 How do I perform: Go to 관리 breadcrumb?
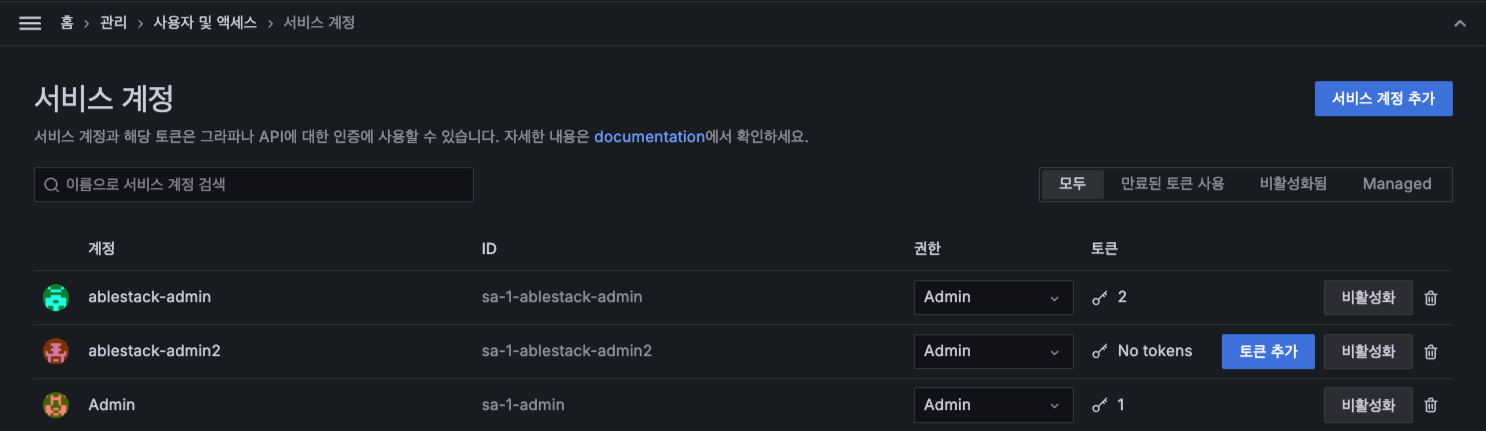pyautogui.click(x=114, y=22)
